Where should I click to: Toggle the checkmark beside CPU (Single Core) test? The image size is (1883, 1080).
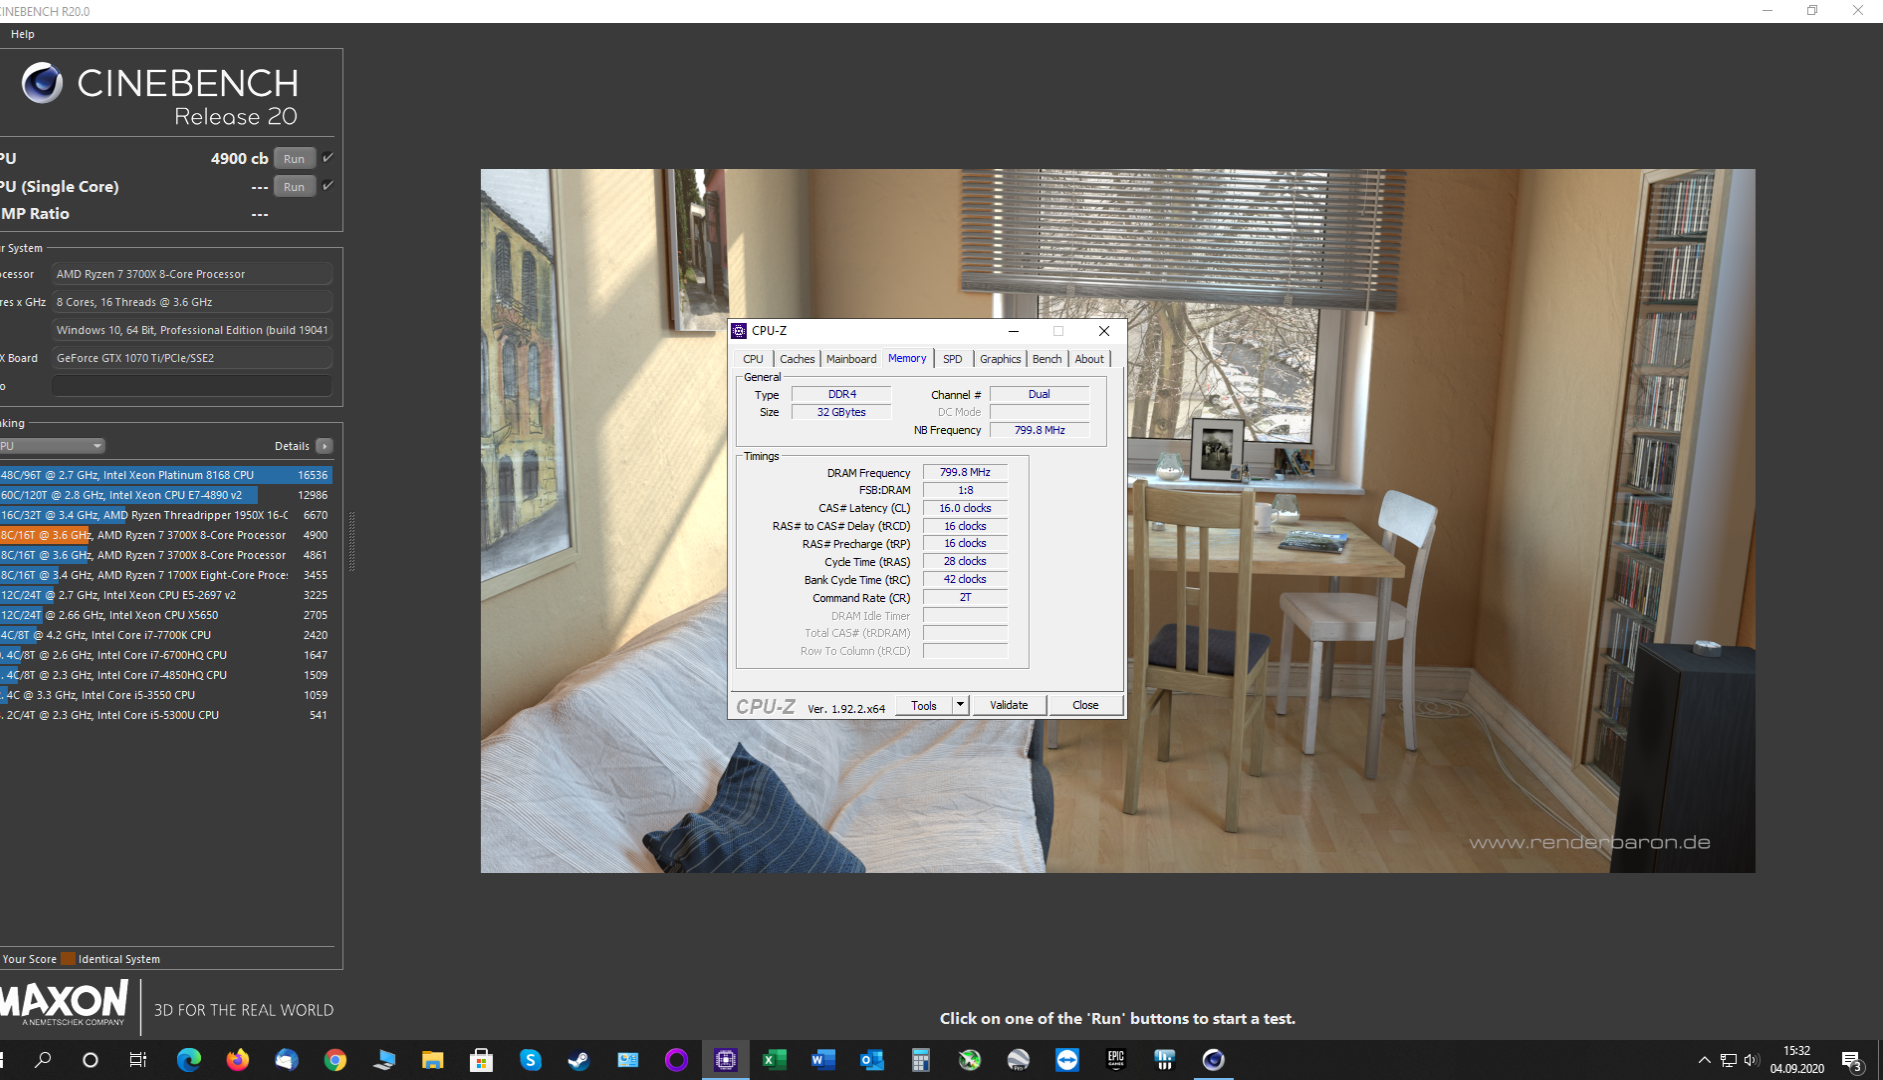(x=327, y=186)
